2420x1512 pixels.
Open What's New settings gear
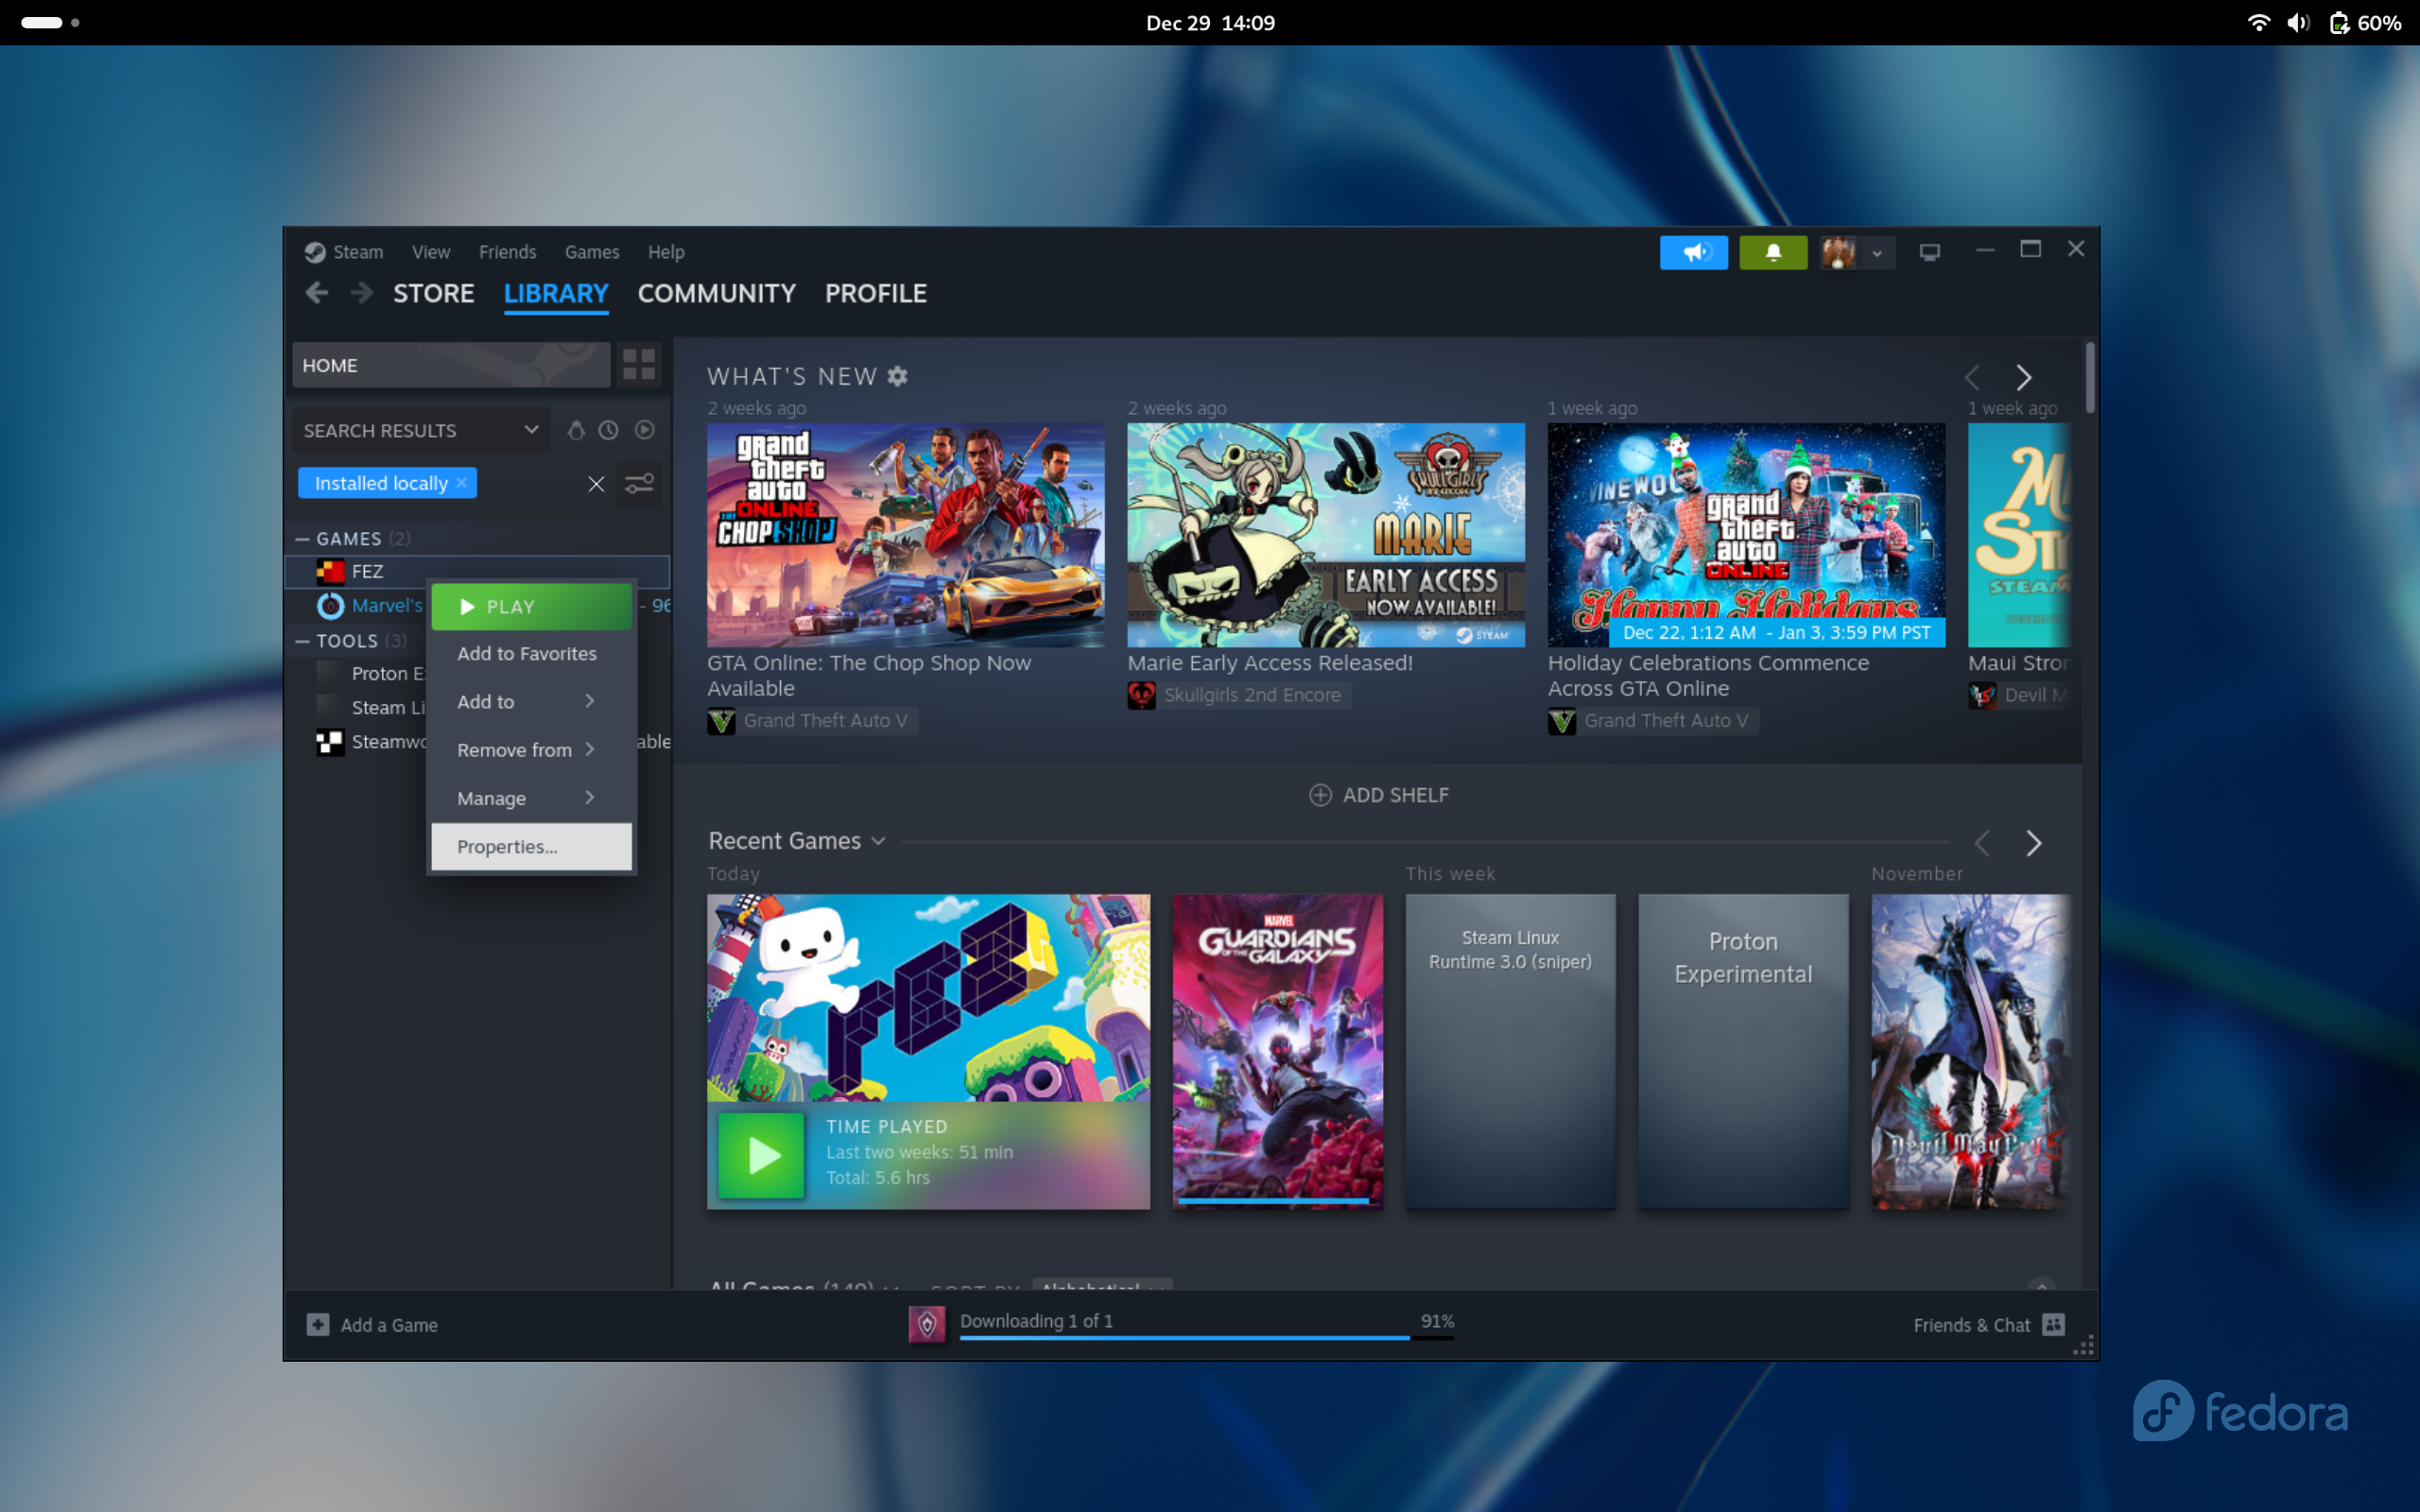tap(897, 377)
